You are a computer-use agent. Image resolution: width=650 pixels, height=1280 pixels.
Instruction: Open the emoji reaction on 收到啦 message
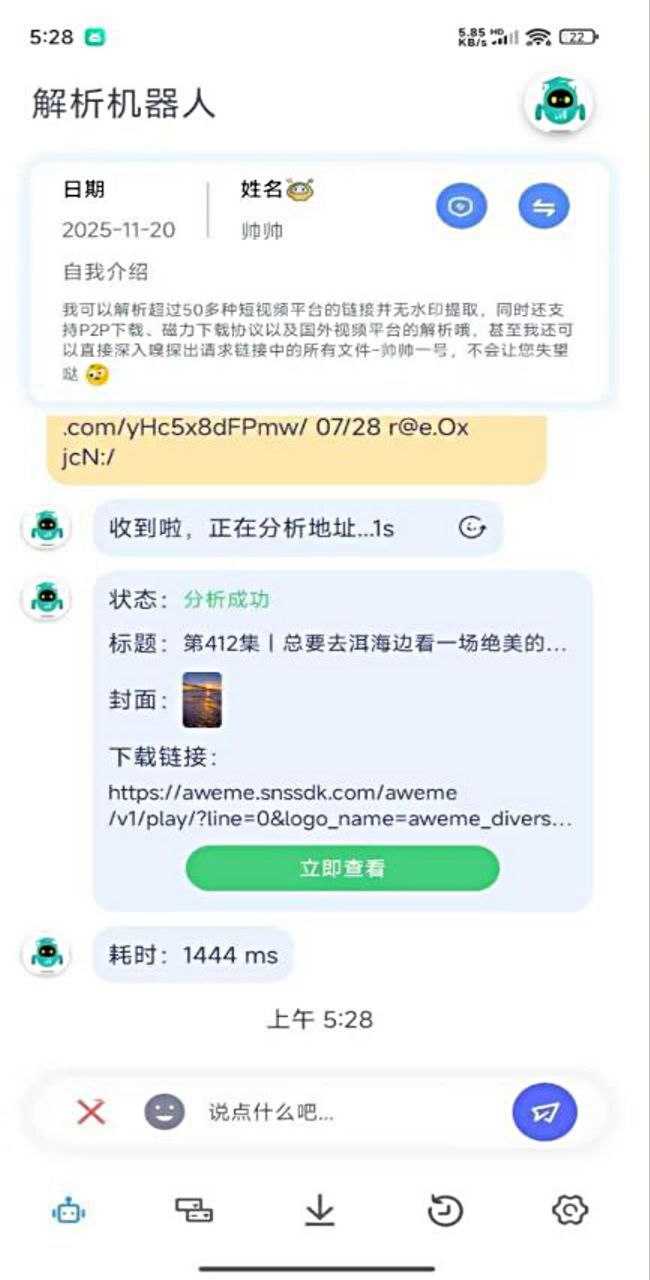pyautogui.click(x=471, y=528)
